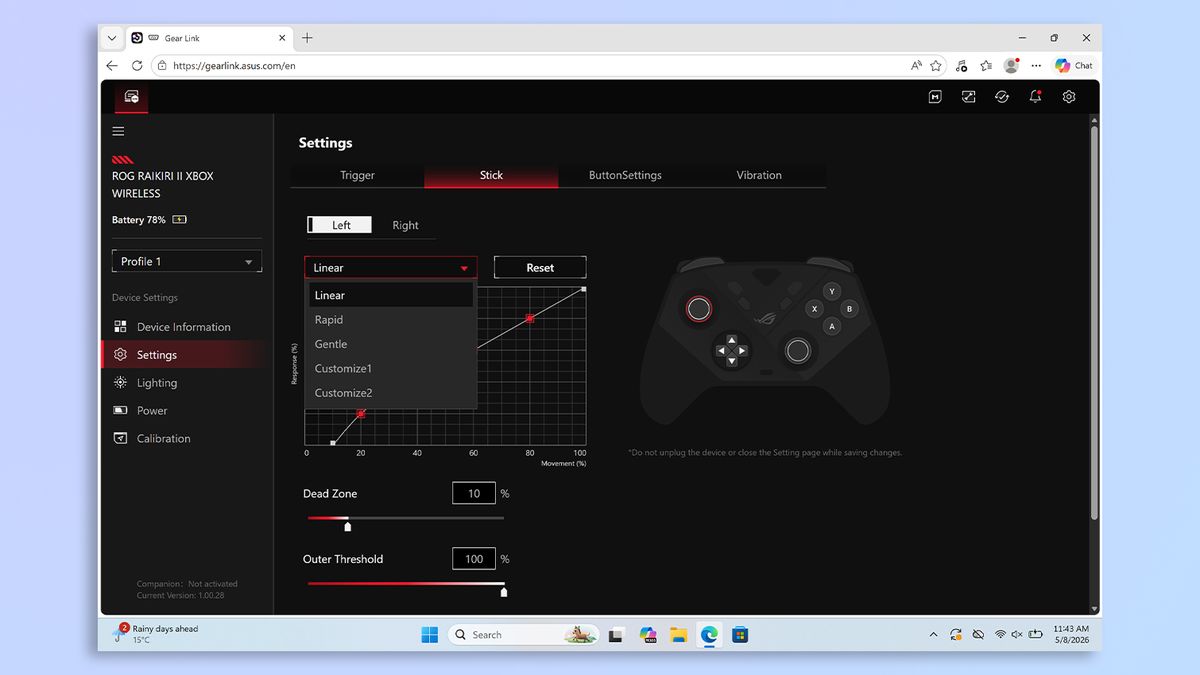Select the Gear Link browser tab
The image size is (1200, 675).
pyautogui.click(x=208, y=38)
